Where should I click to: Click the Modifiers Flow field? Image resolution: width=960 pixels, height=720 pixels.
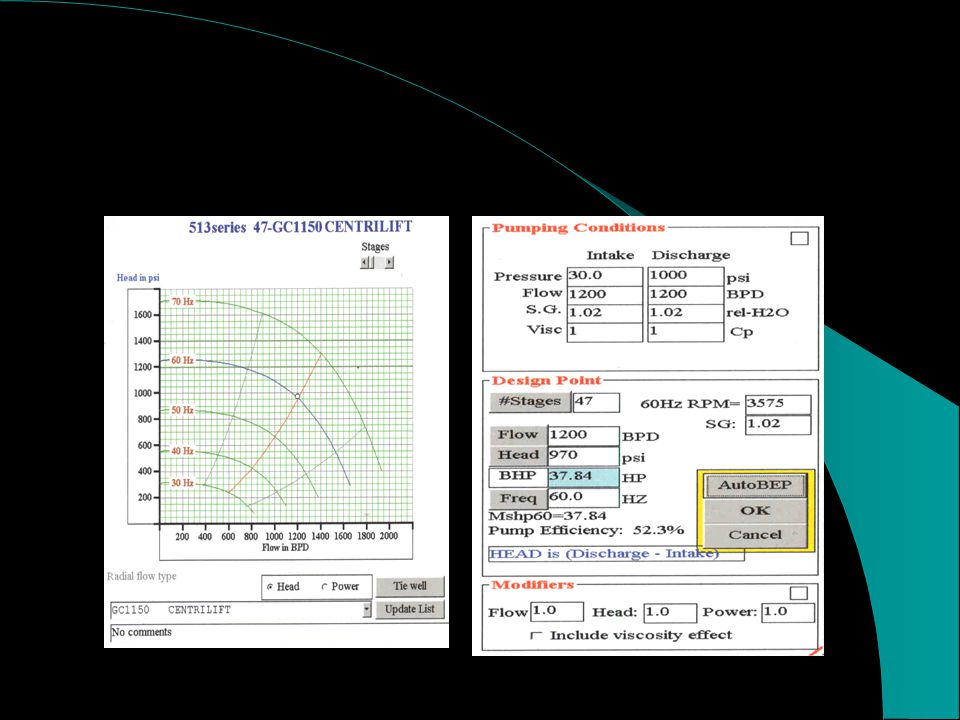tap(557, 612)
